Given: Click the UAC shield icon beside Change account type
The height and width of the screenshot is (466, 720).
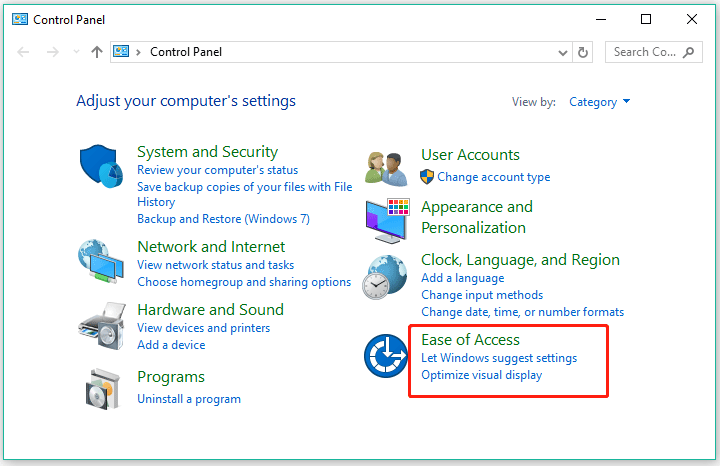Looking at the screenshot, I should [427, 177].
